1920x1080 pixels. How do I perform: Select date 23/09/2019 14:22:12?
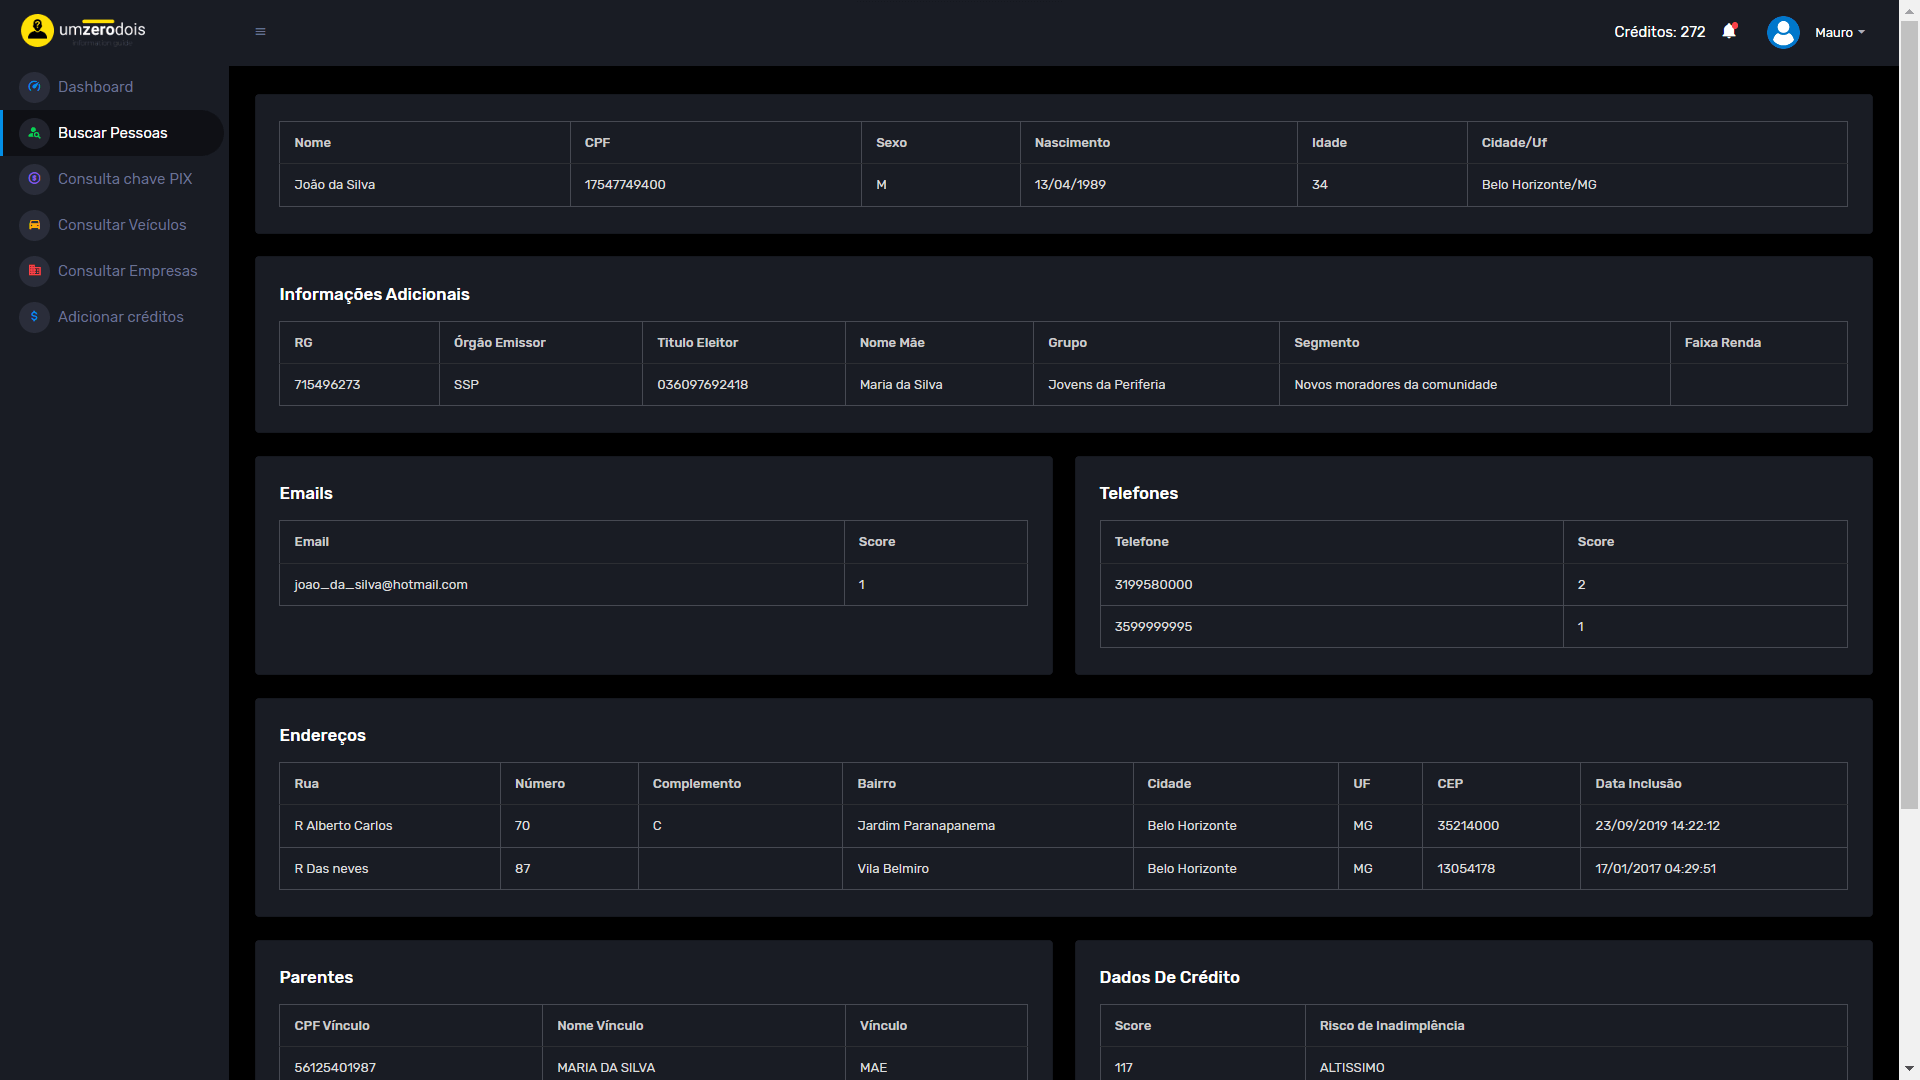tap(1657, 826)
